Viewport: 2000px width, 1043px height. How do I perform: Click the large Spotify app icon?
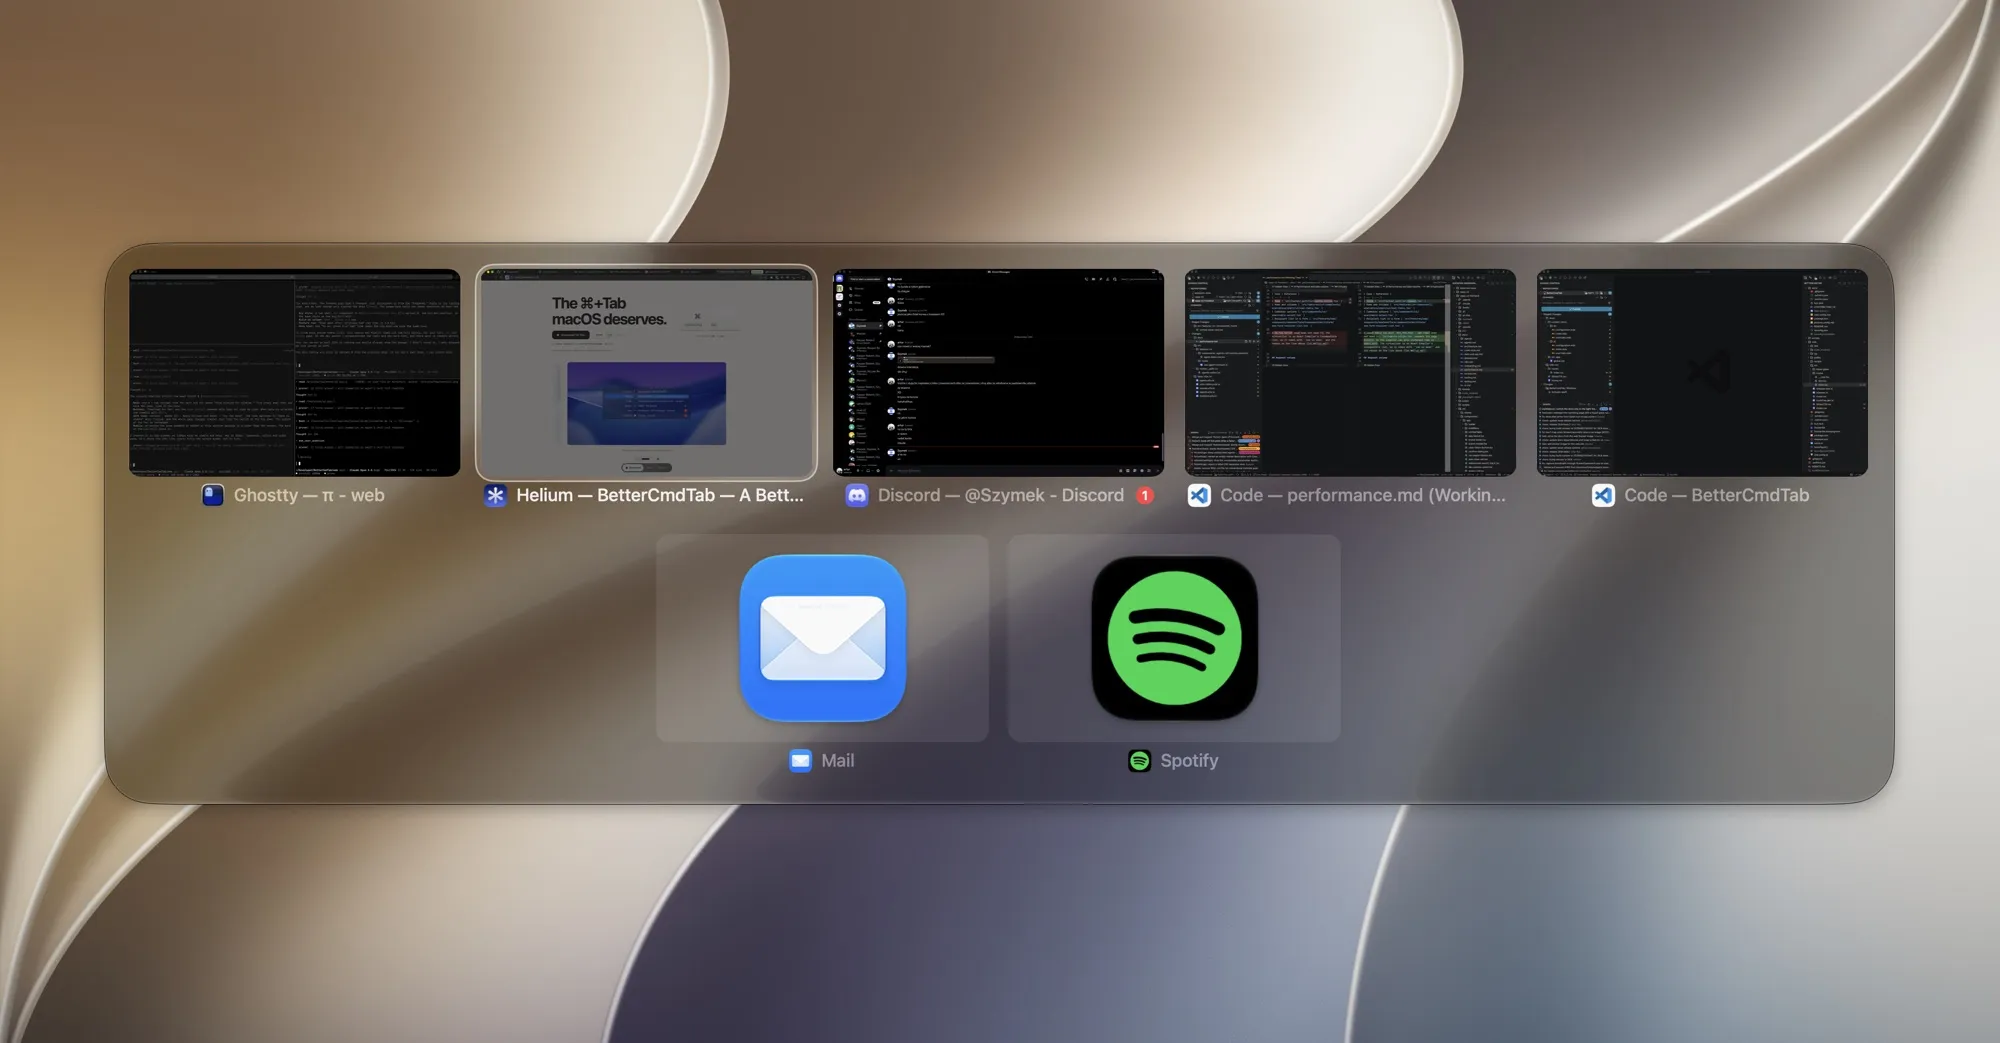pyautogui.click(x=1174, y=638)
